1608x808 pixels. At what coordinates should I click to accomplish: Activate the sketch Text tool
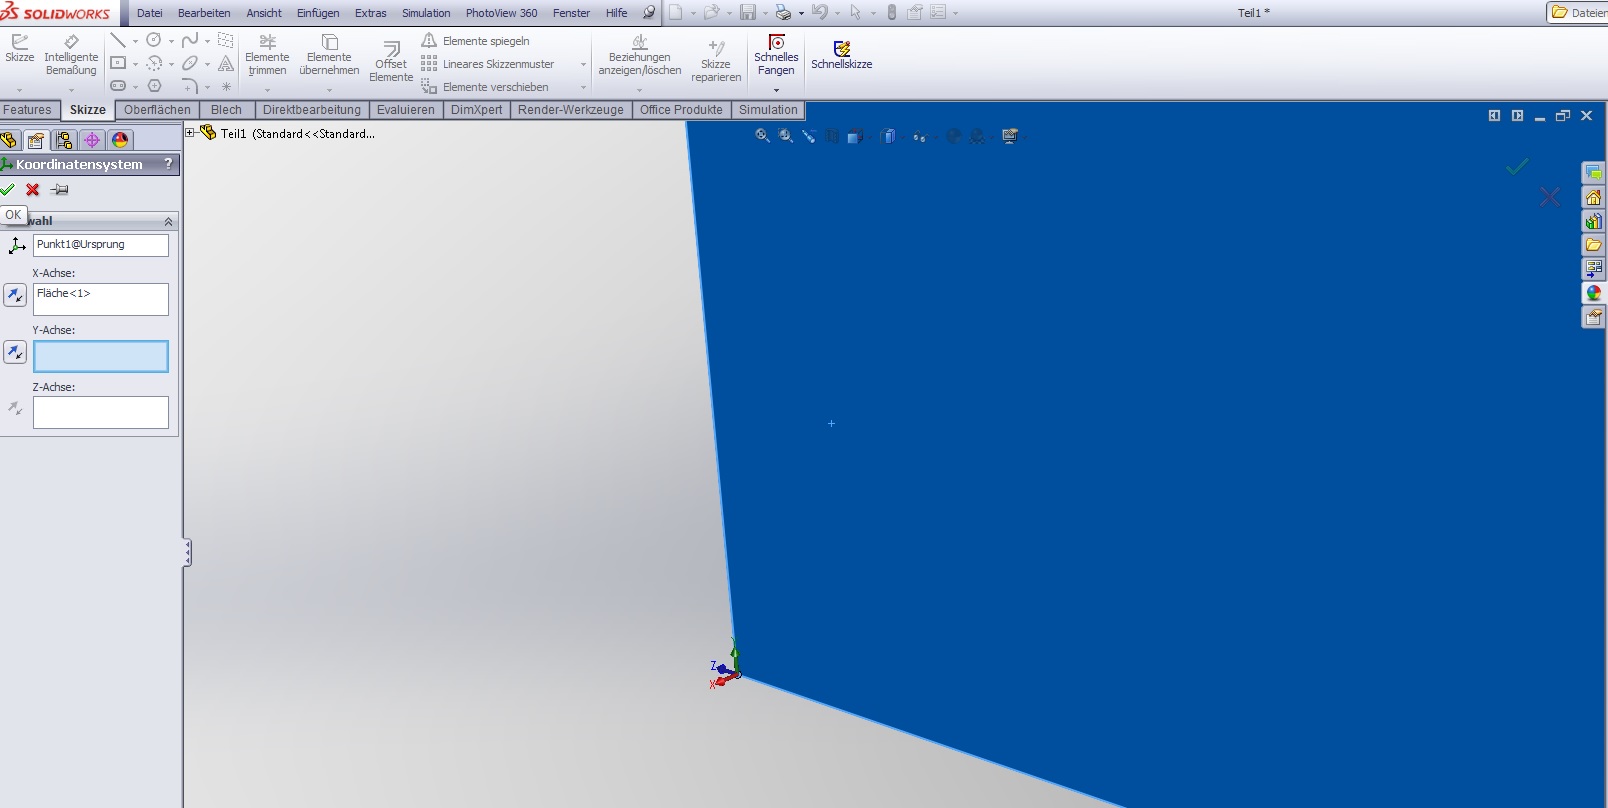tap(226, 63)
